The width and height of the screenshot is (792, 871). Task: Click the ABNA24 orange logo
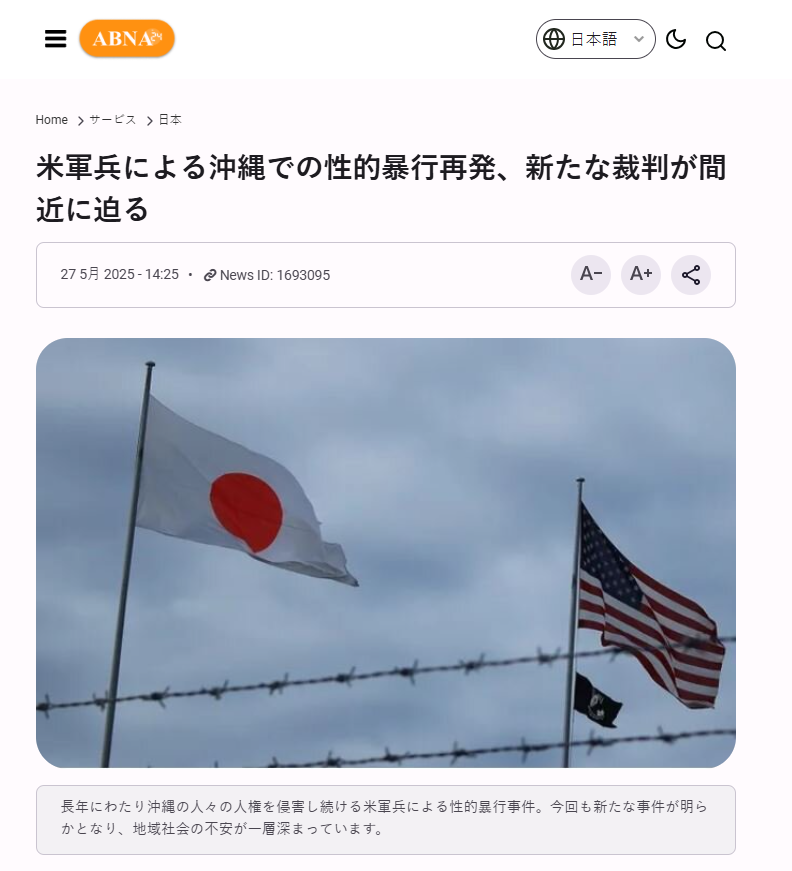tap(127, 38)
